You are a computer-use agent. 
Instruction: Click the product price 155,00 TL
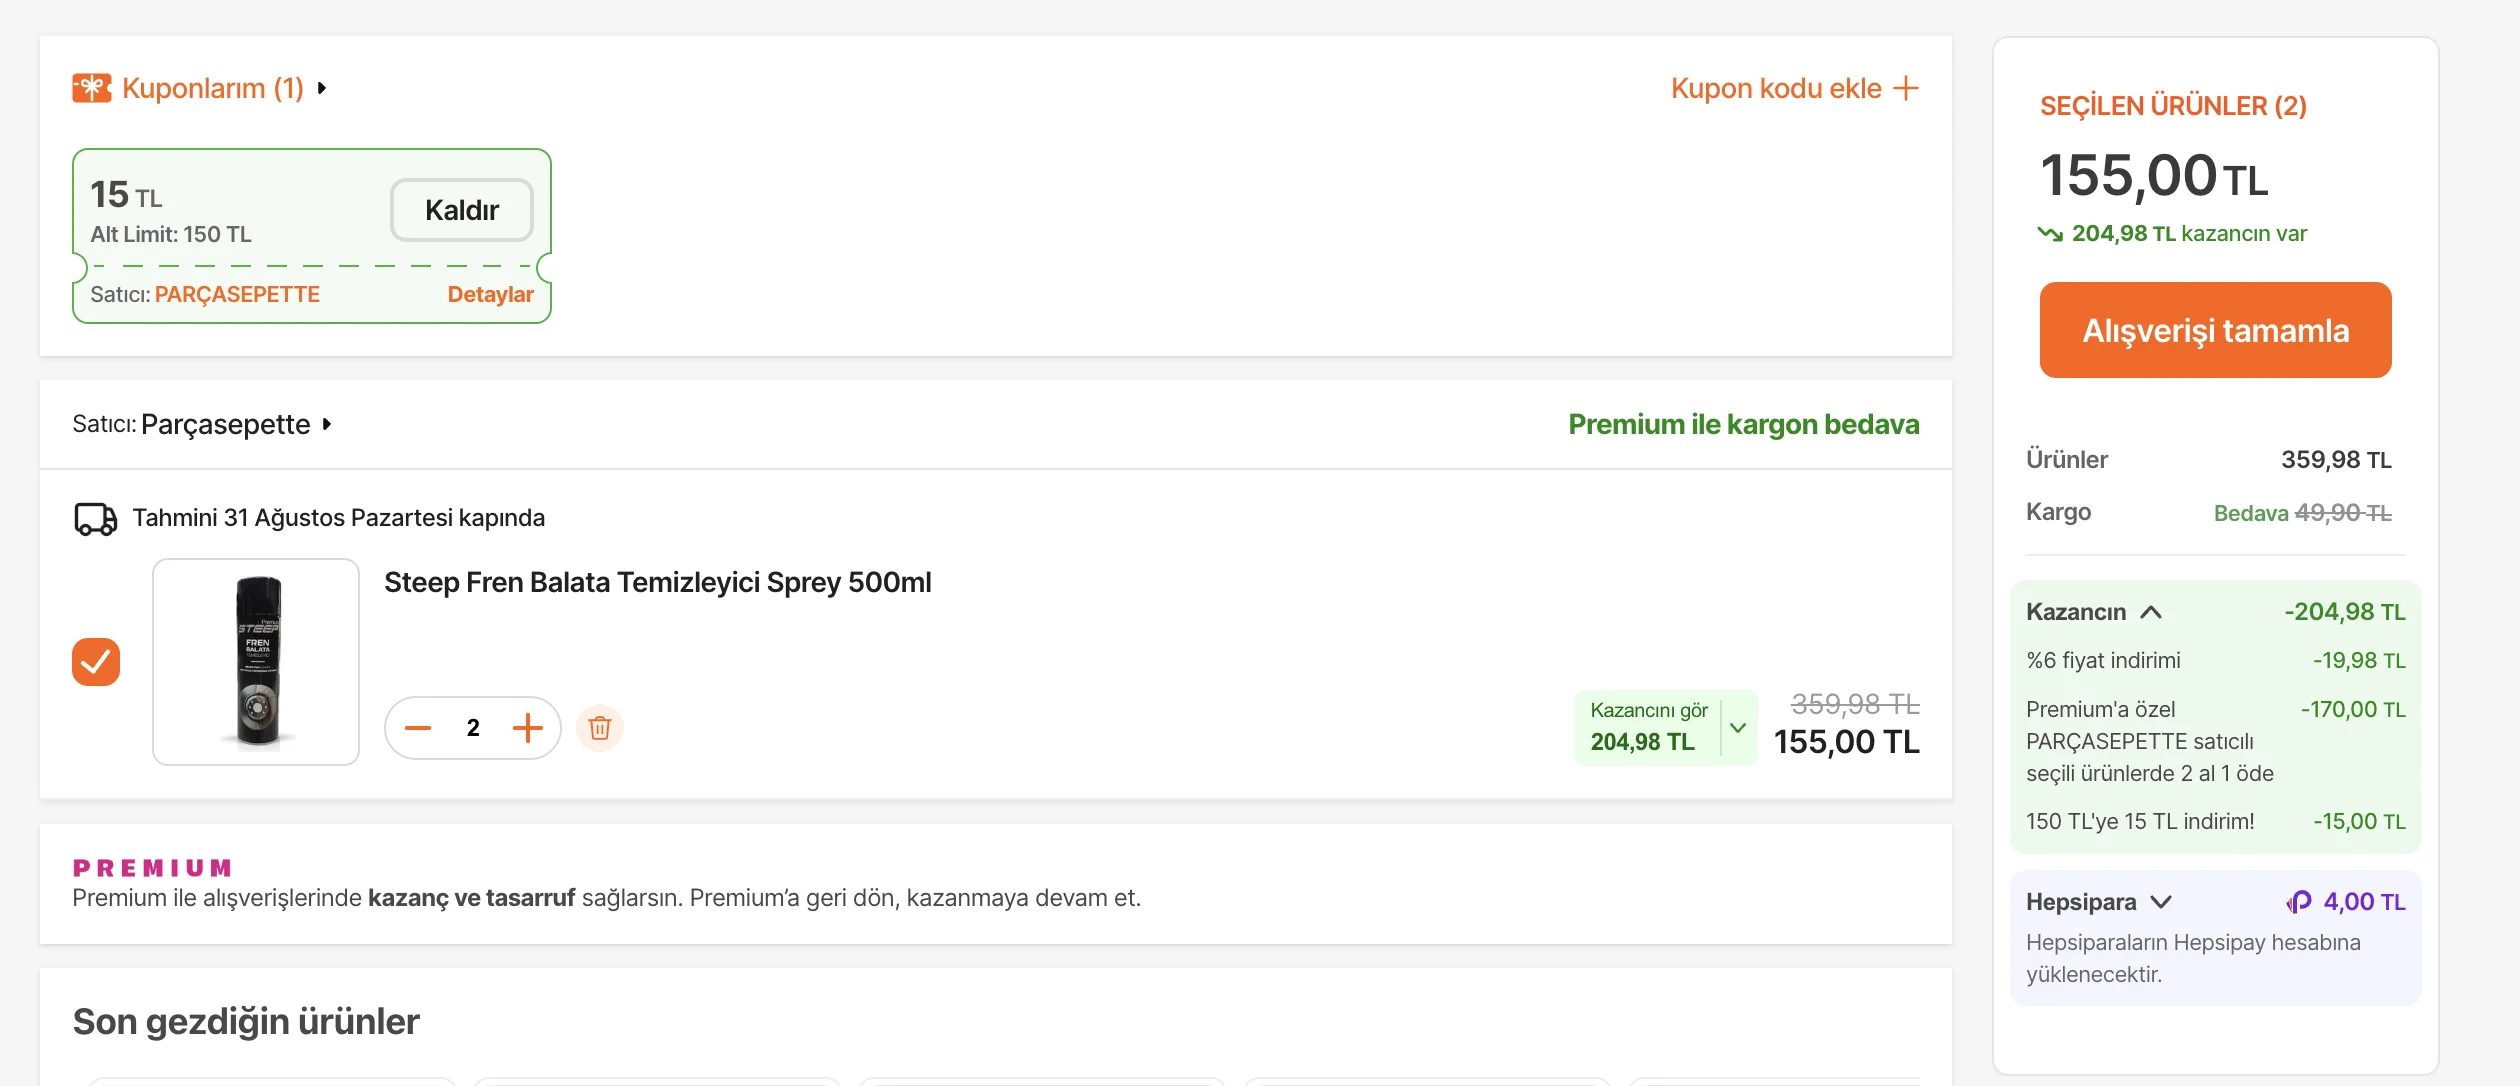pos(1846,742)
